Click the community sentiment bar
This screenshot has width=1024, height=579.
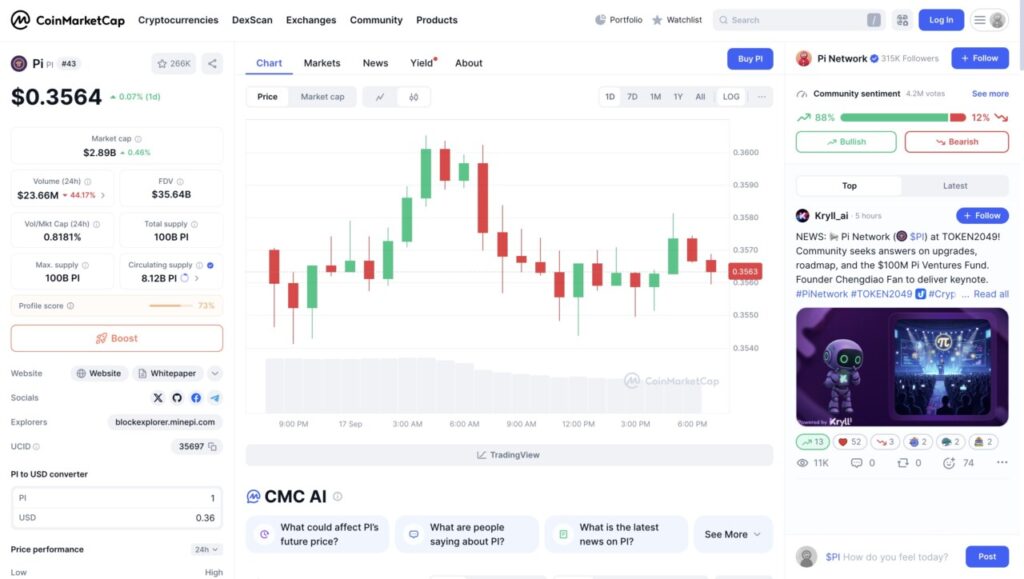(x=903, y=117)
